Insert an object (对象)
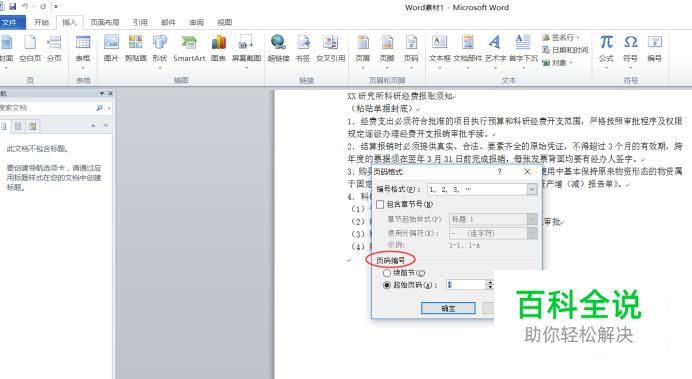The image size is (692, 379). click(x=557, y=63)
